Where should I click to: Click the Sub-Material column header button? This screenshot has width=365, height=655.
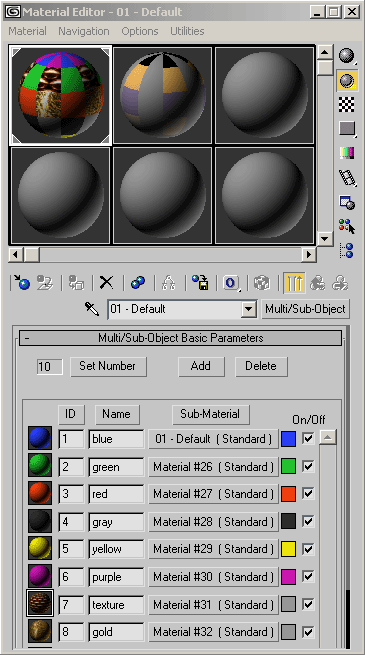[210, 414]
